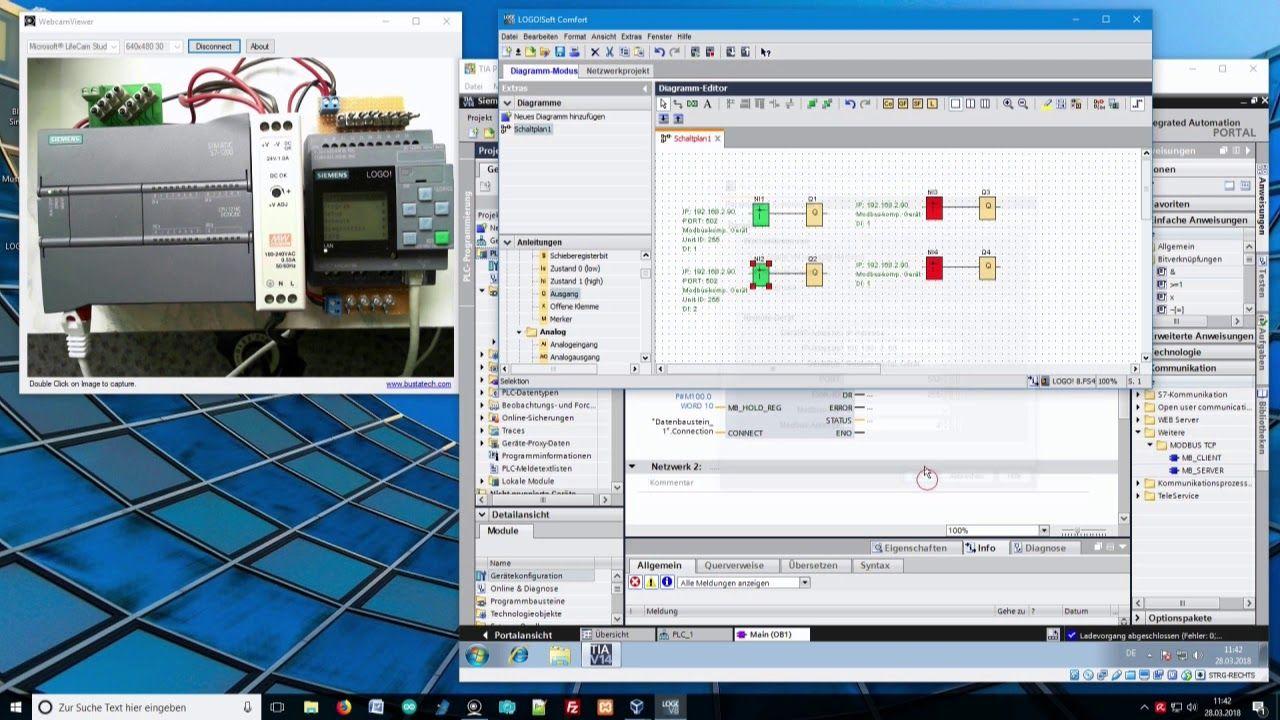Viewport: 1280px width, 720px height.
Task: Open the L block list icon
Action: tap(932, 104)
